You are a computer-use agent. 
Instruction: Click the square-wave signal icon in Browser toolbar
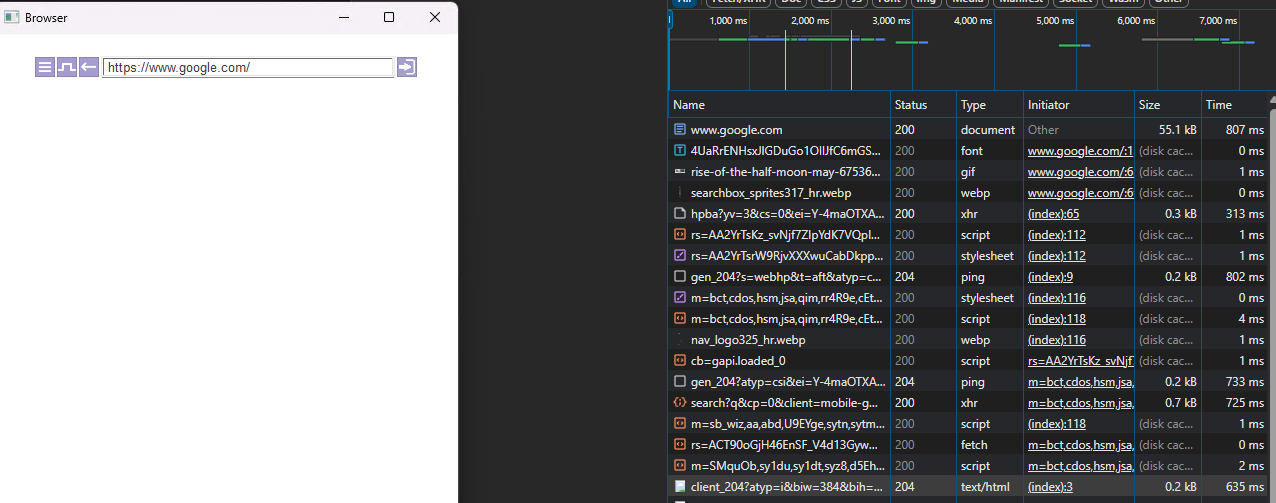(x=67, y=67)
